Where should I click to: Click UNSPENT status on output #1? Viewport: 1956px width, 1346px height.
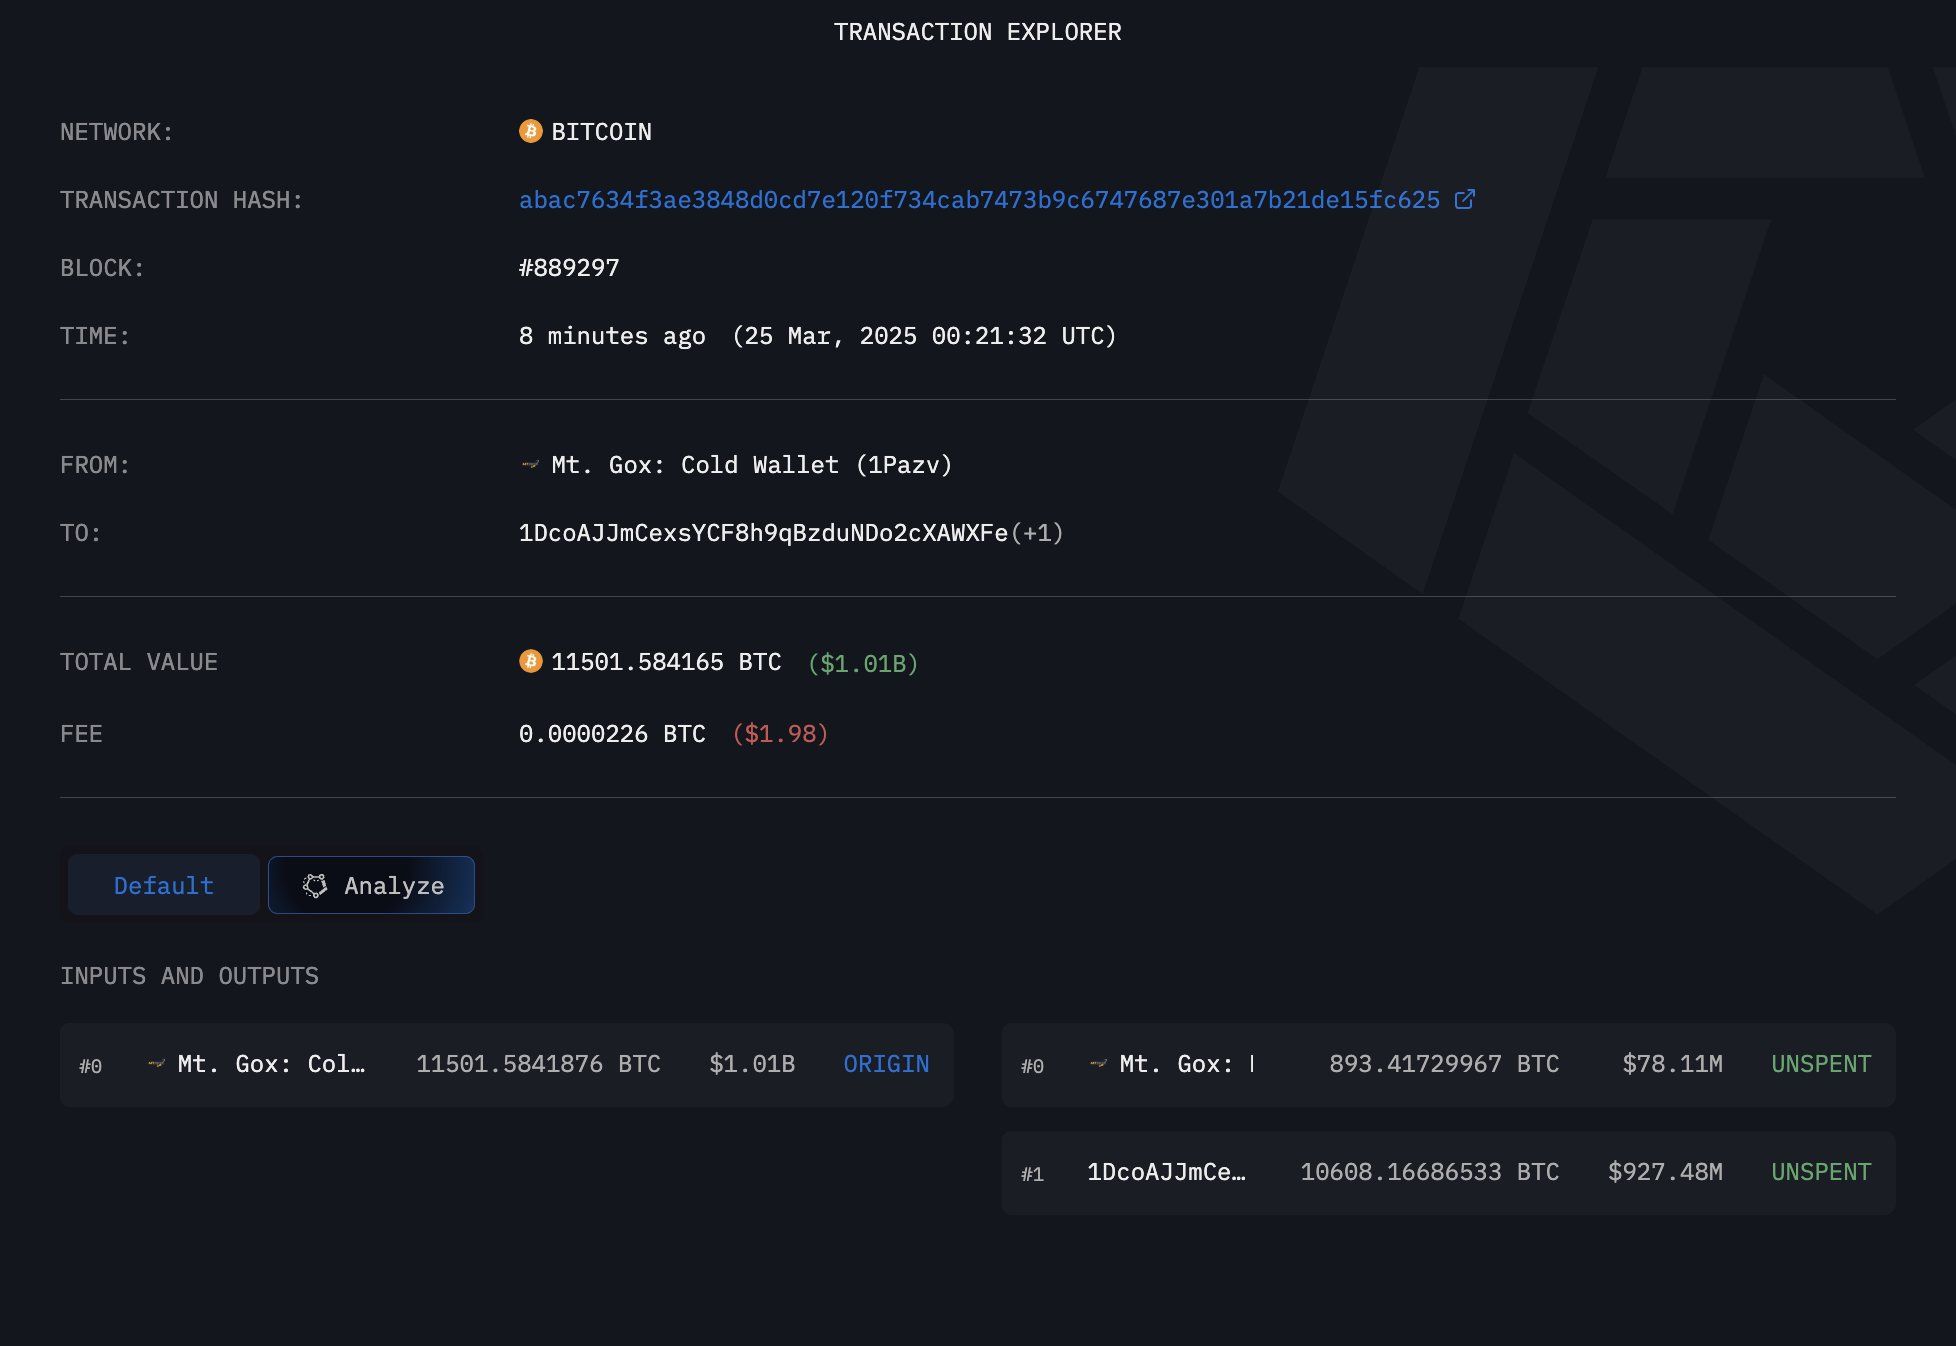[x=1820, y=1172]
